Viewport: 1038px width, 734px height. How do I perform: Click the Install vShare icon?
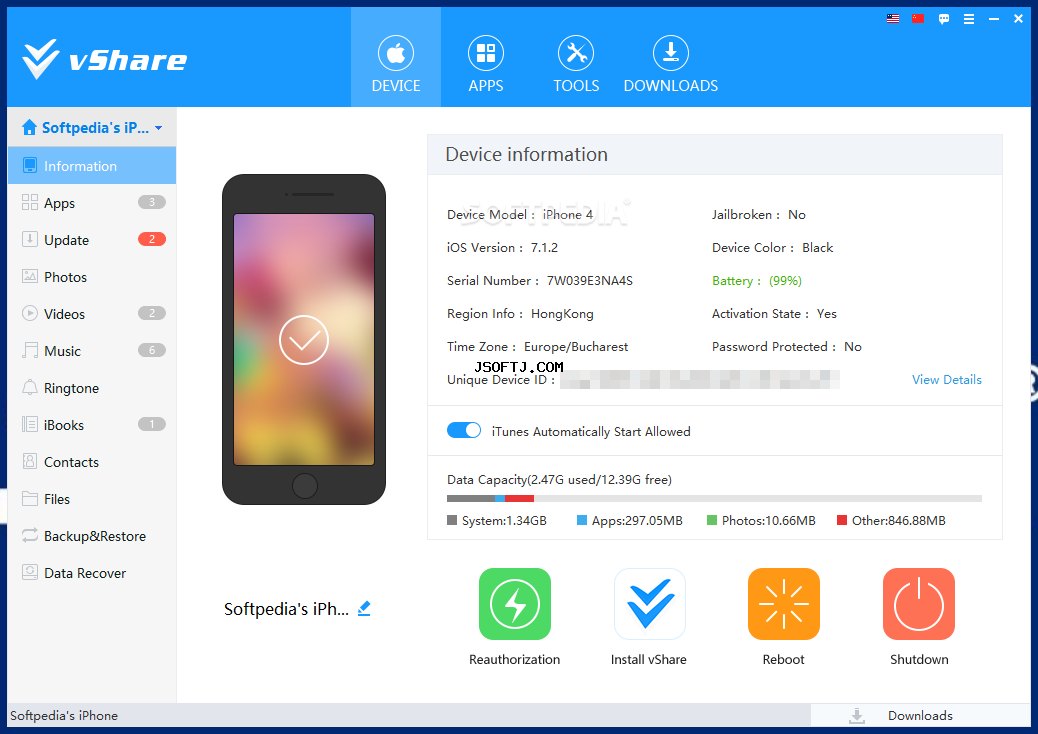click(x=649, y=604)
